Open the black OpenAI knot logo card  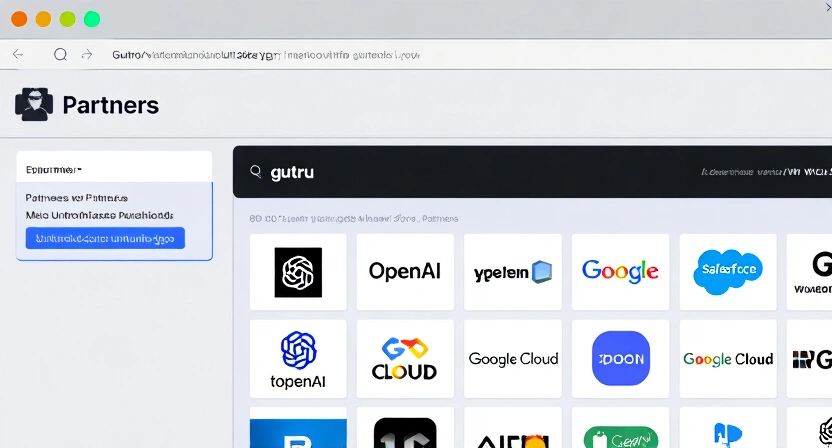(298, 272)
